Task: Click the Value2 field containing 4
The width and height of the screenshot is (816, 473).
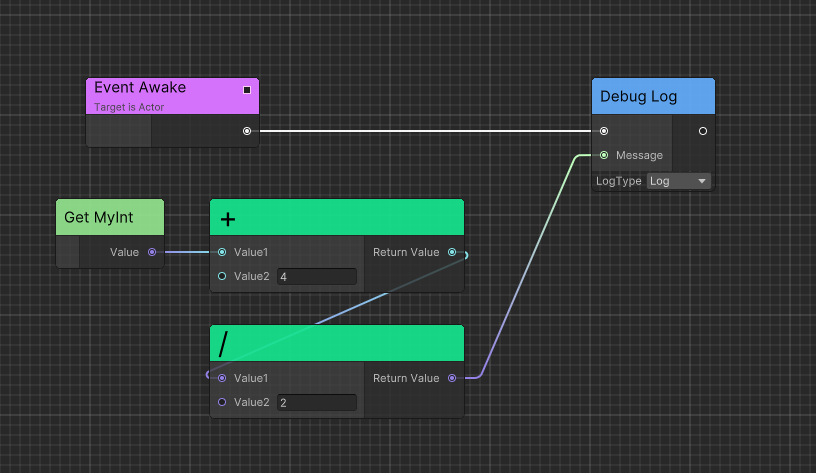Action: click(316, 277)
